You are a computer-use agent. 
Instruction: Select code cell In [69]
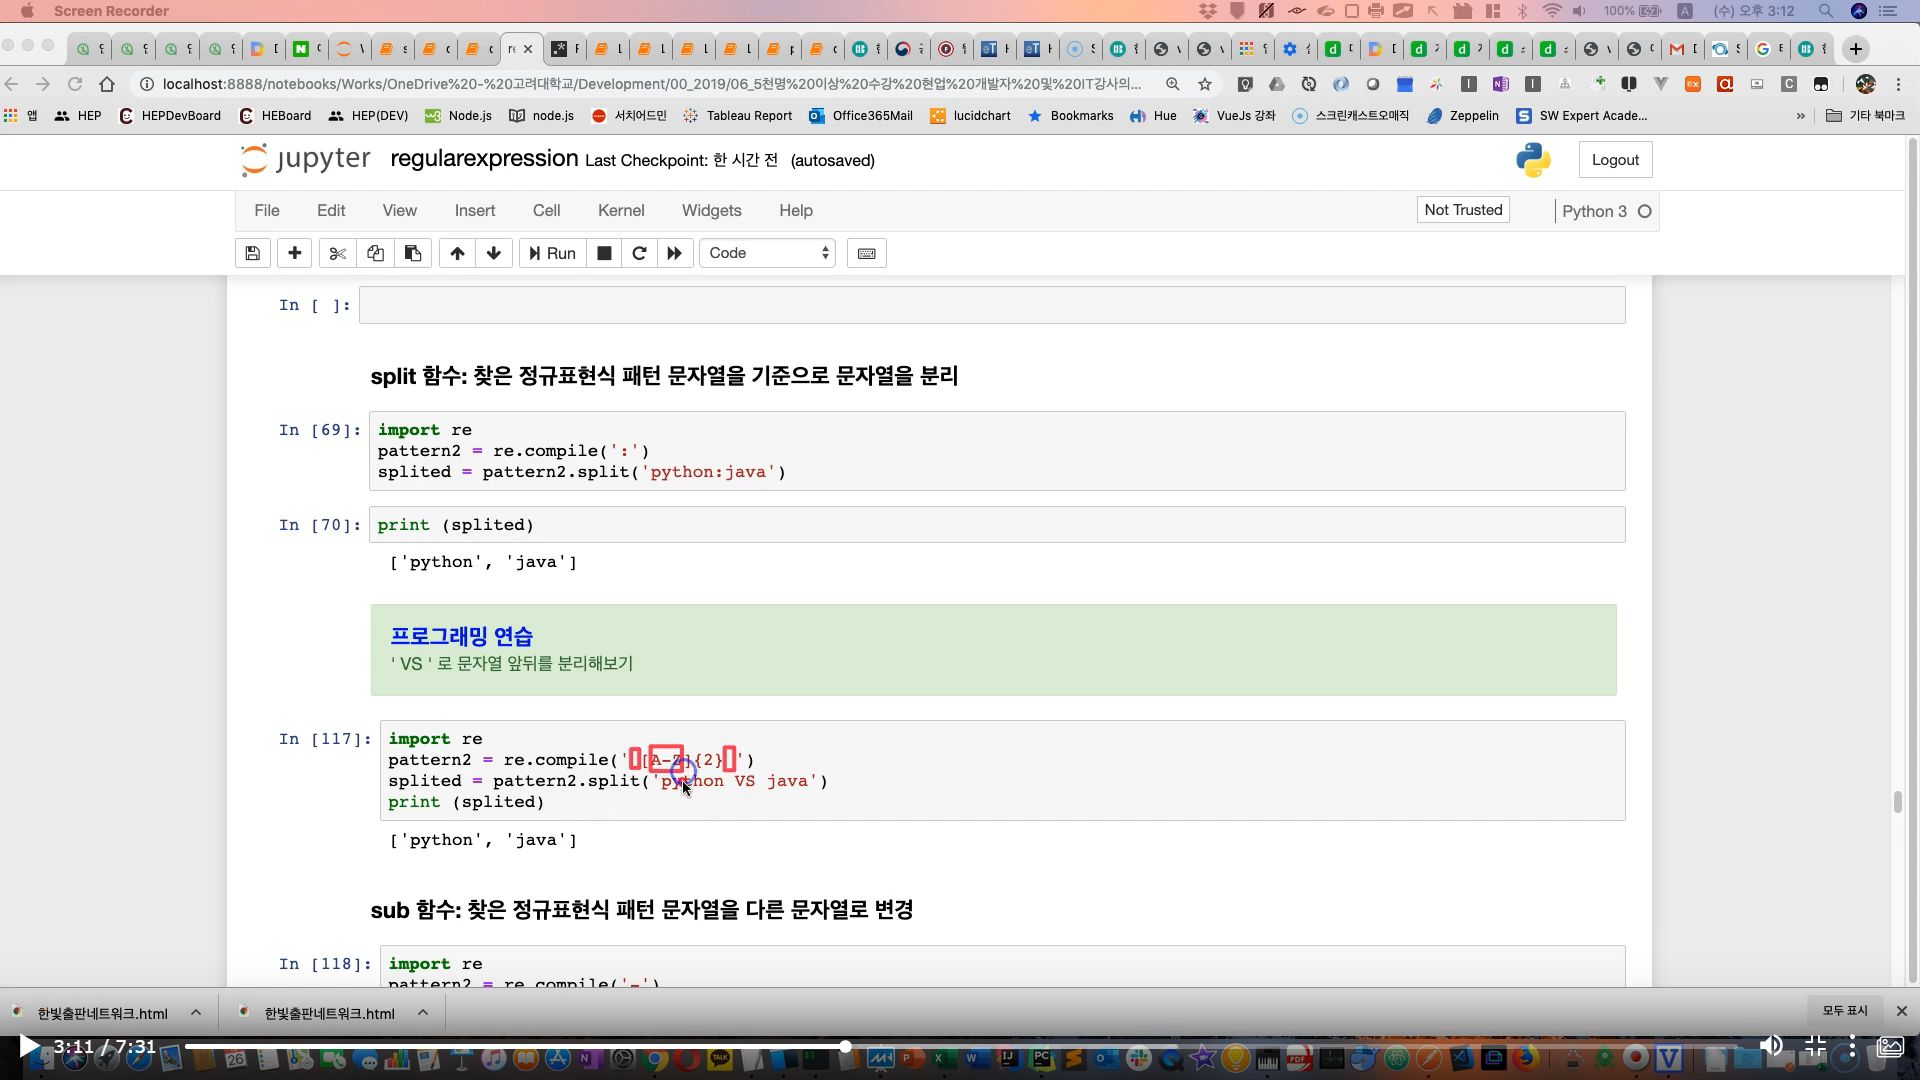[997, 451]
